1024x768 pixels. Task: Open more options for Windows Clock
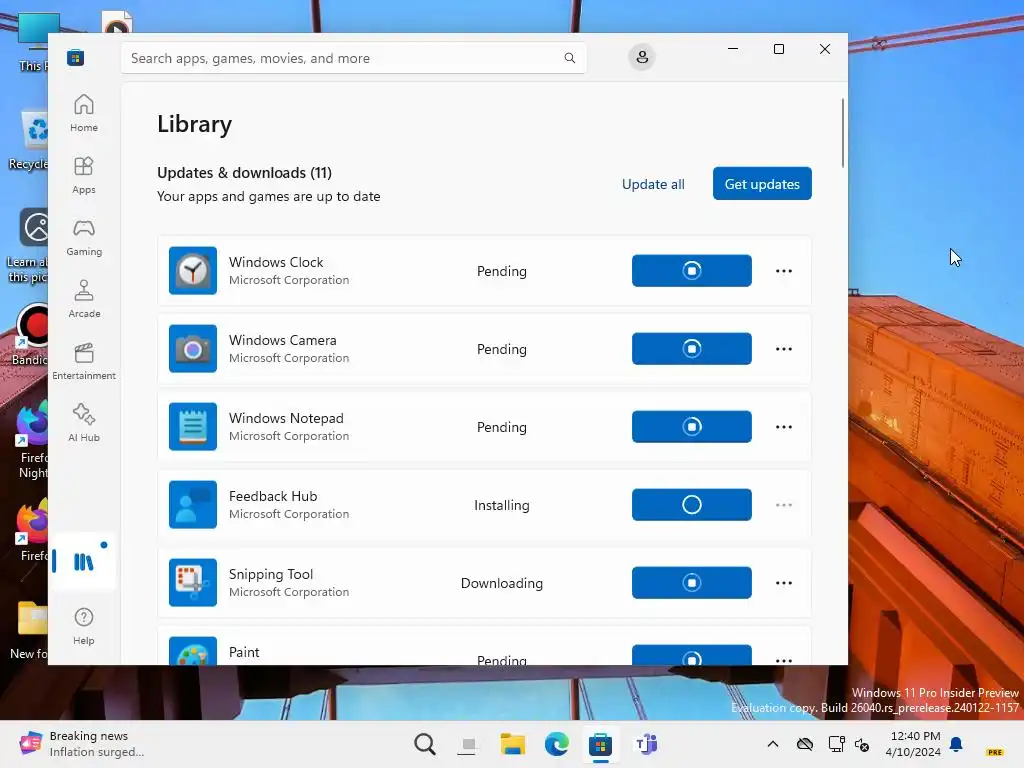(784, 271)
